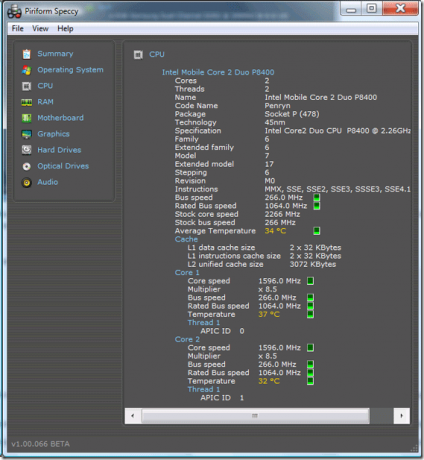This screenshot has width=424, height=460.
Task: Open the Summary section icon
Action: click(27, 54)
